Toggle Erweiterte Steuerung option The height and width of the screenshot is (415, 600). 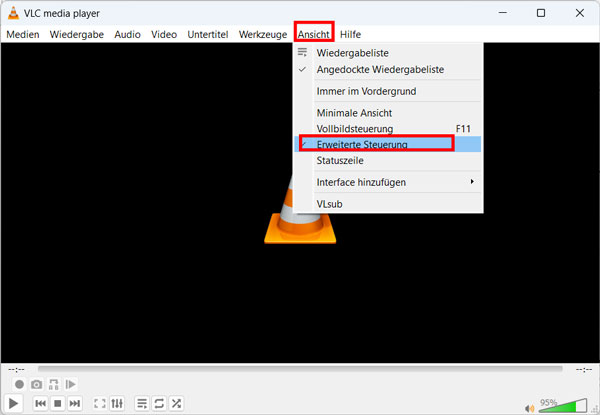pyautogui.click(x=387, y=144)
